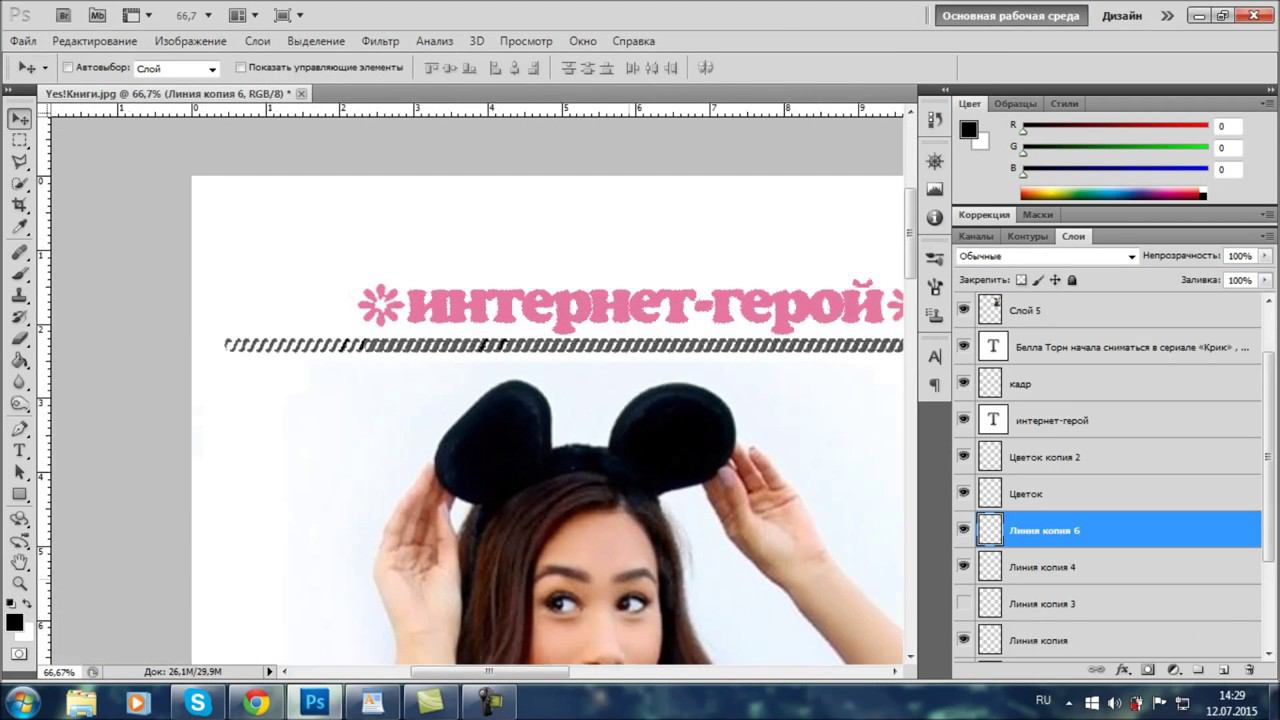
Task: Open the status bar info arrow menu
Action: [x=269, y=672]
